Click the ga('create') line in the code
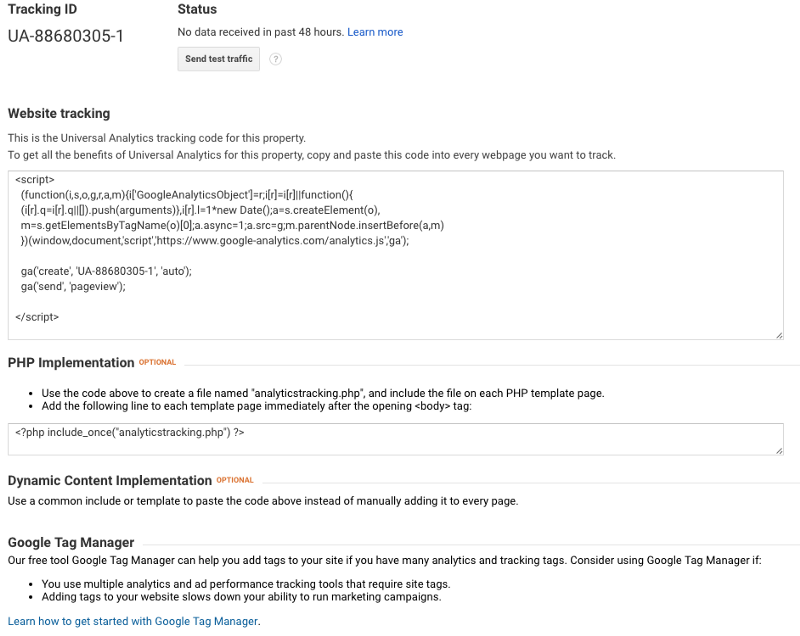This screenshot has width=800, height=636. (x=105, y=271)
